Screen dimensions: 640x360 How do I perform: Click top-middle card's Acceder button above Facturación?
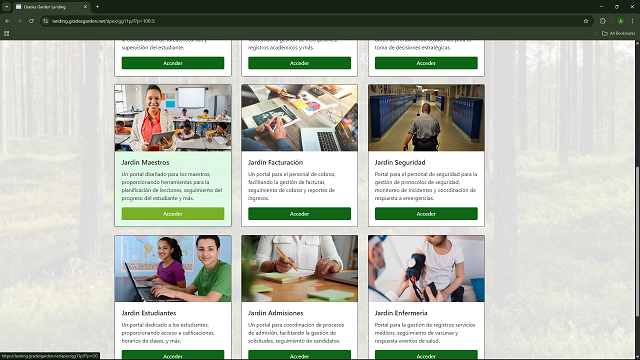(299, 63)
